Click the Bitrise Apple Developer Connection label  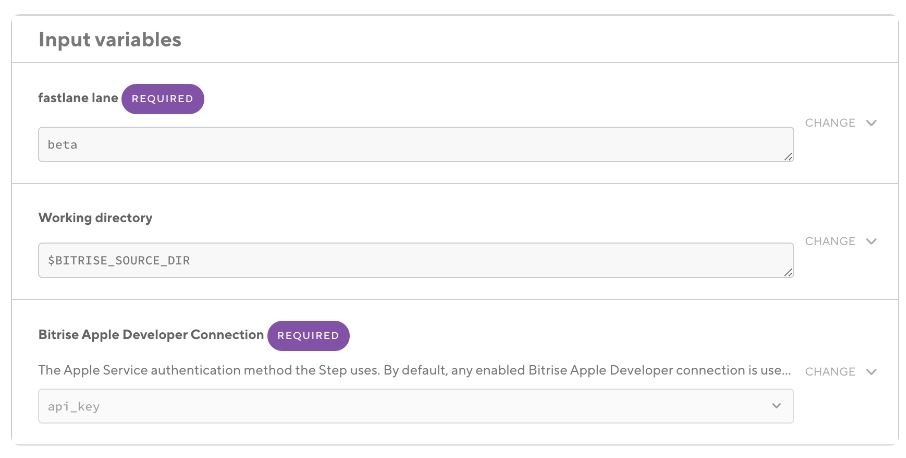(x=151, y=335)
